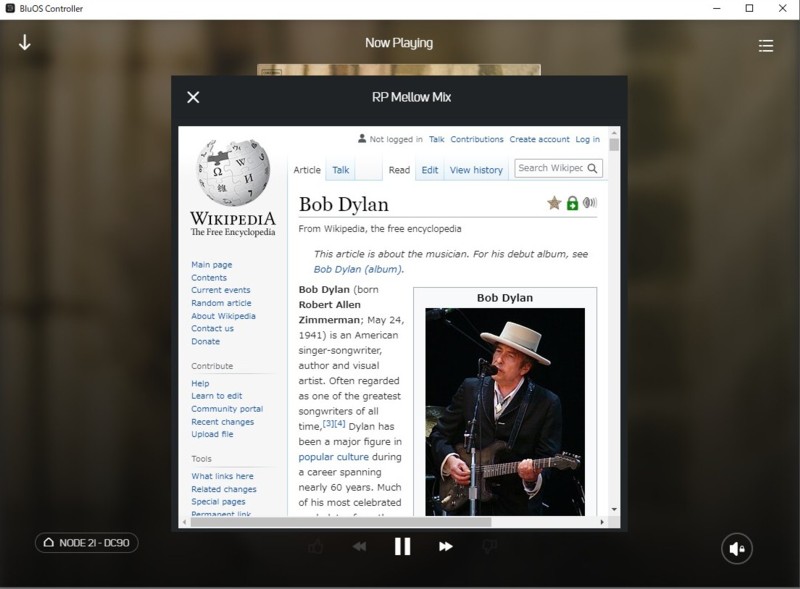
Task: Click the Wikipedia search magnifier icon
Action: (x=593, y=169)
